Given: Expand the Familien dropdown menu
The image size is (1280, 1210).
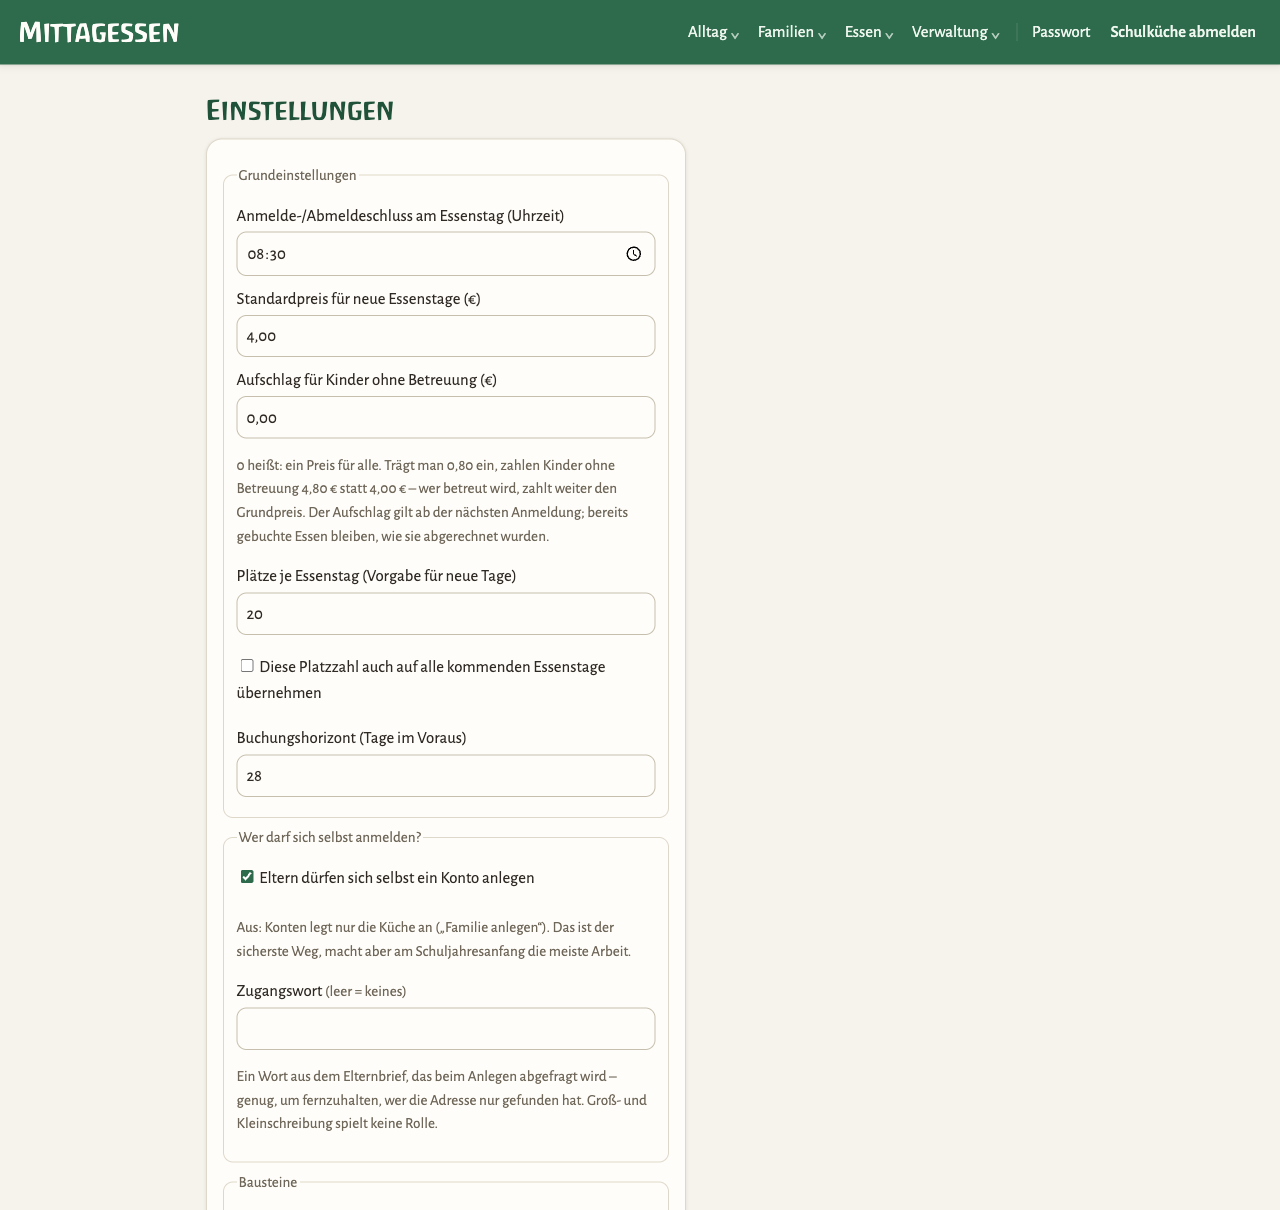Looking at the screenshot, I should point(791,32).
